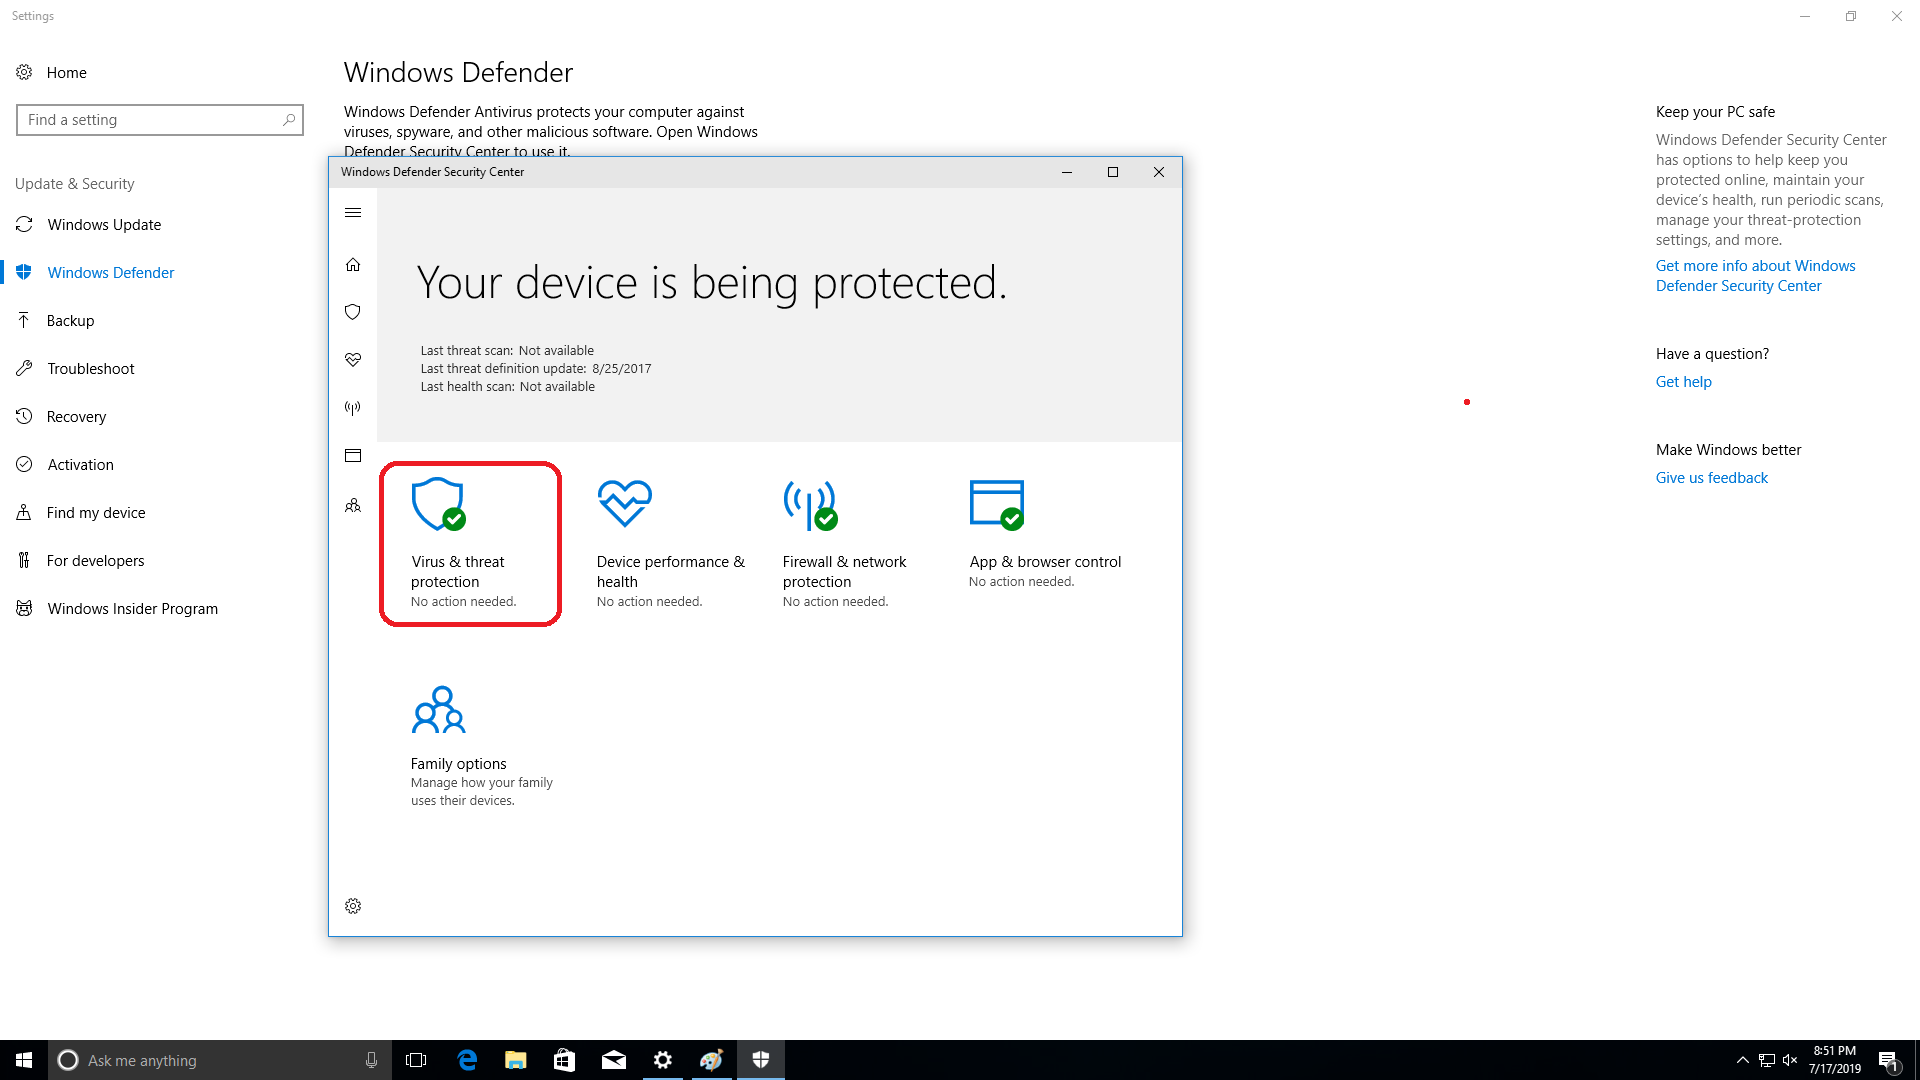Open App & browser control tile
This screenshot has height=1080, width=1920.
pyautogui.click(x=1046, y=535)
